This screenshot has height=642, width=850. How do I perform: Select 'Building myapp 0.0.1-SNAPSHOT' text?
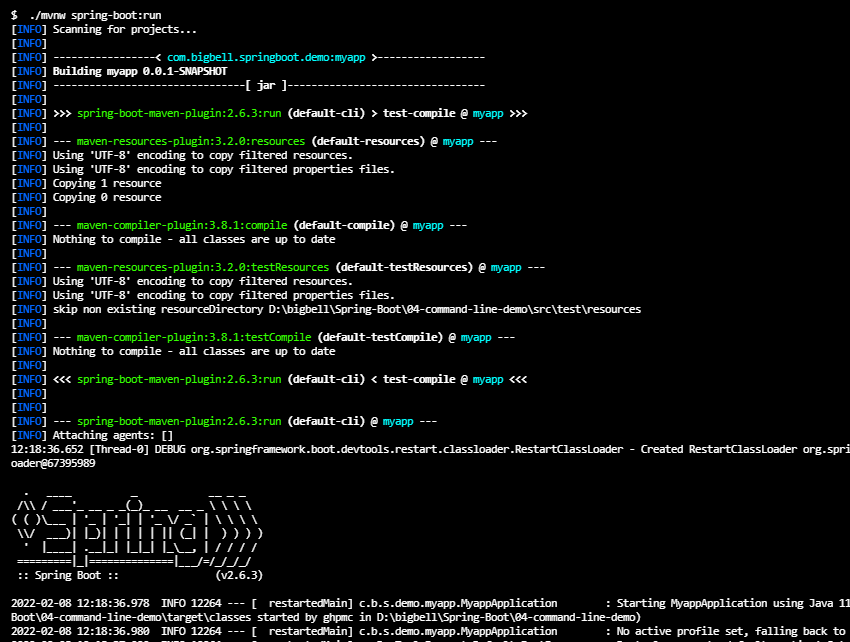tap(140, 72)
